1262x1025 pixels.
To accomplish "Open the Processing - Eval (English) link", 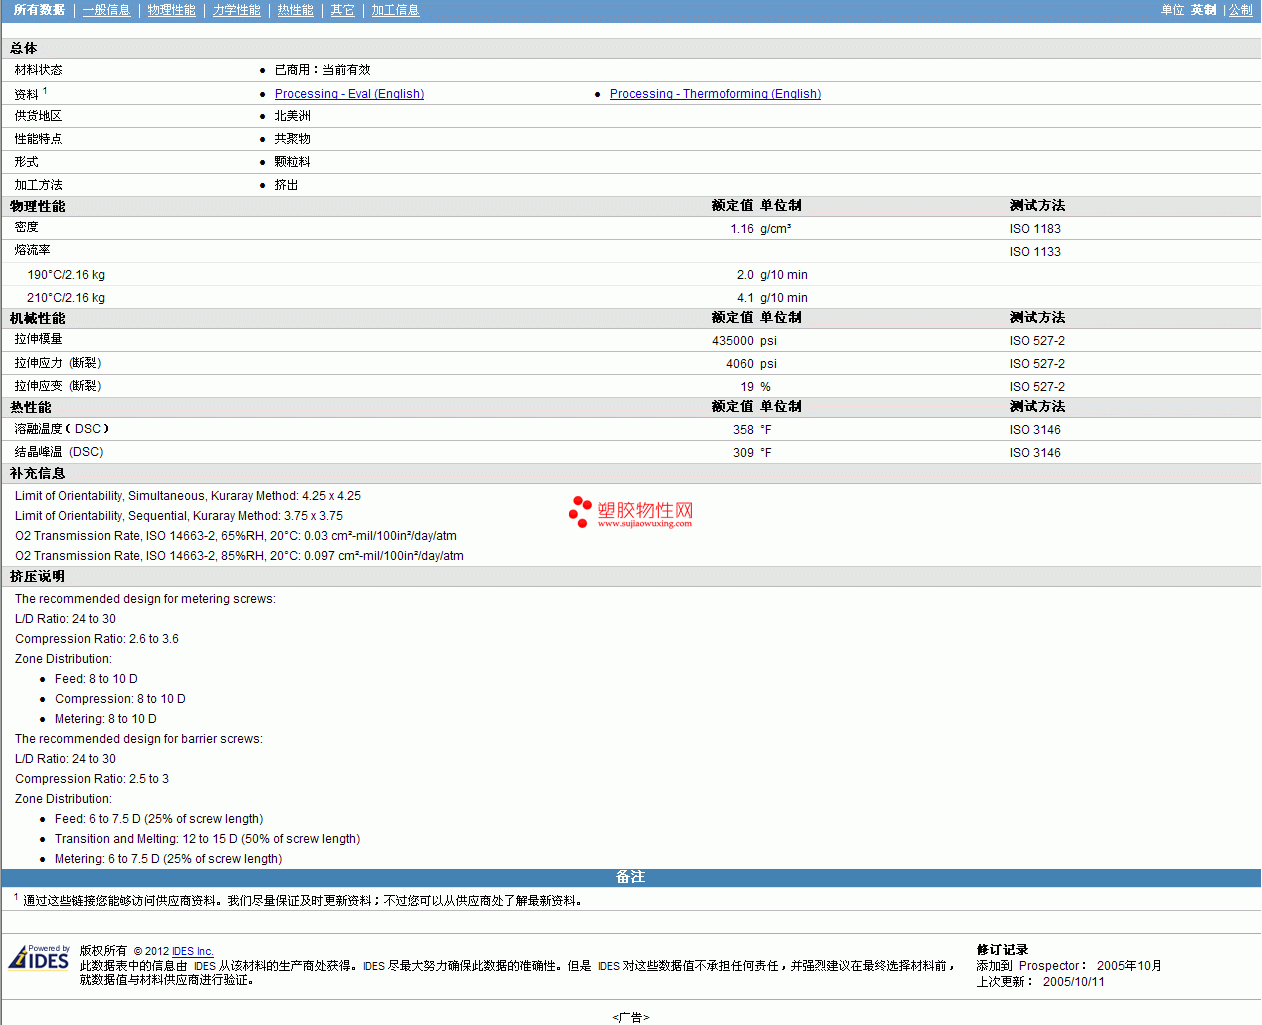I will [349, 94].
